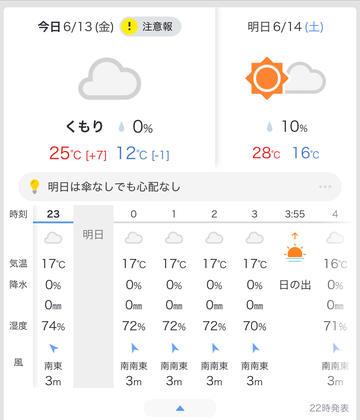Click the yellow 注意報 warning badge
The height and width of the screenshot is (420, 360).
click(x=150, y=27)
